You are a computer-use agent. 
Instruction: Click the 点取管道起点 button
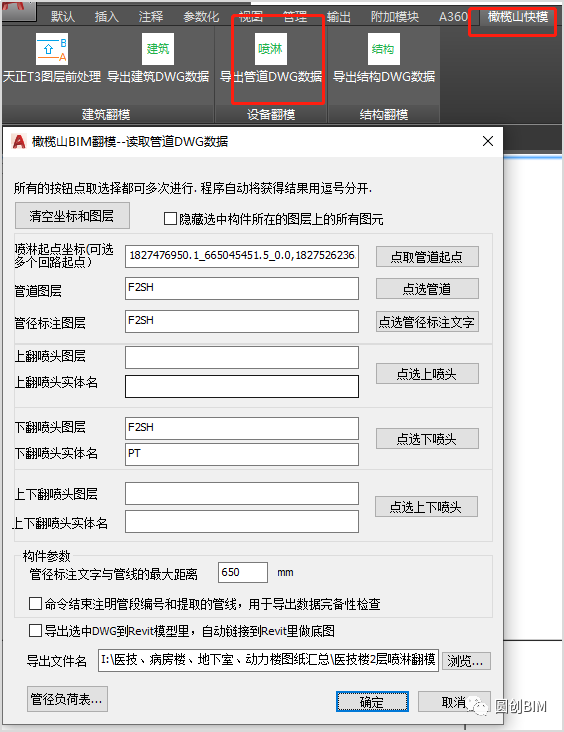(x=427, y=257)
